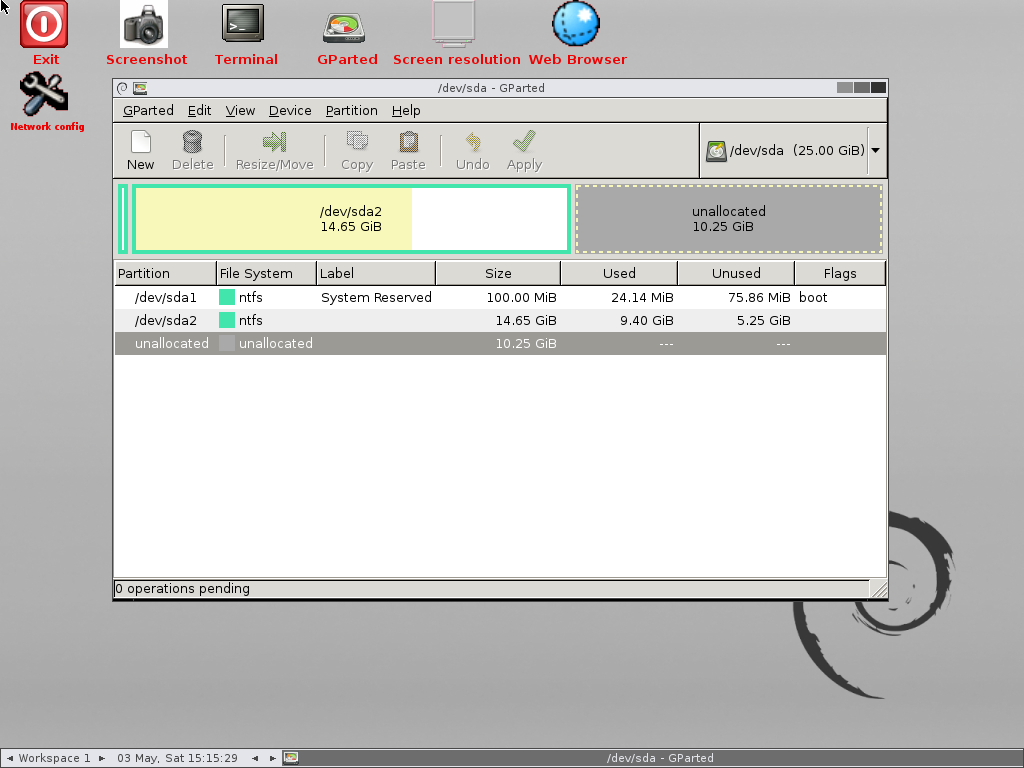Launch Terminal from the desktop icon
Image resolution: width=1024 pixels, height=768 pixels.
click(243, 25)
